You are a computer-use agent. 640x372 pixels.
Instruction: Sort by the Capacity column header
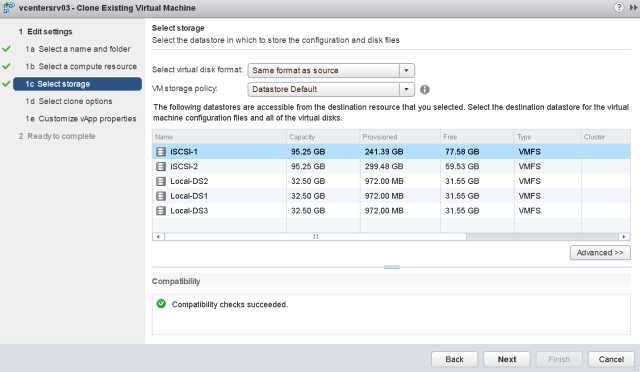pos(323,137)
